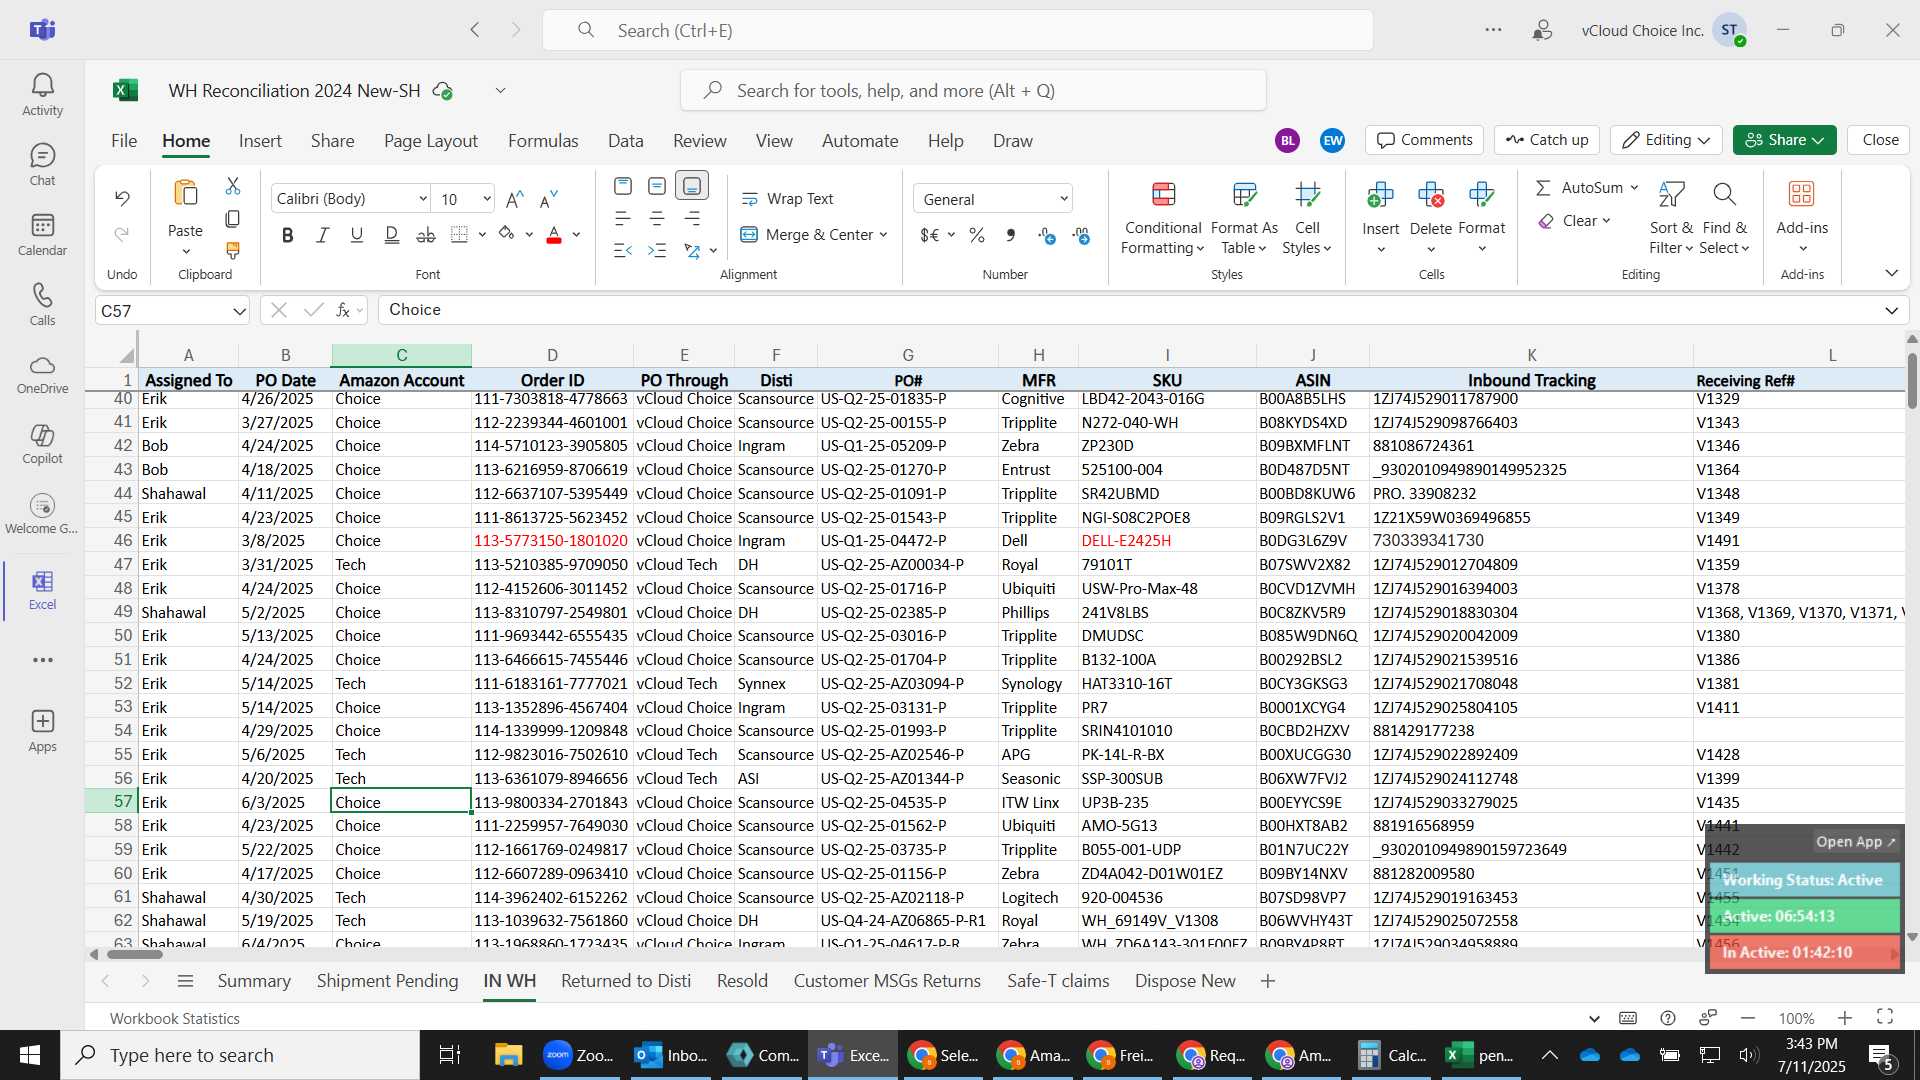Screen dimensions: 1920x1080
Task: Click zoom in plus control
Action: tap(1845, 1018)
